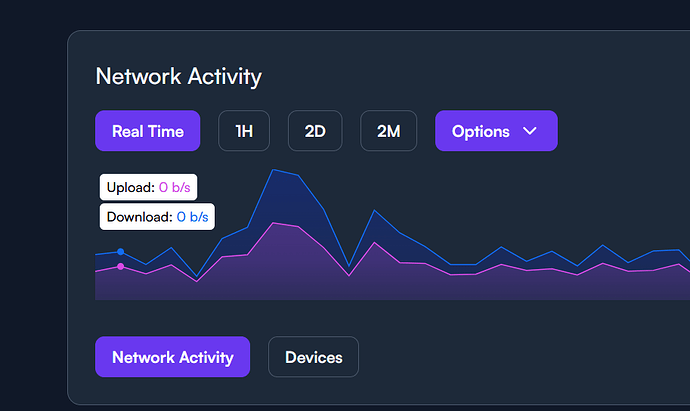Select the Real Time range button
The height and width of the screenshot is (411, 690).
pyautogui.click(x=148, y=131)
